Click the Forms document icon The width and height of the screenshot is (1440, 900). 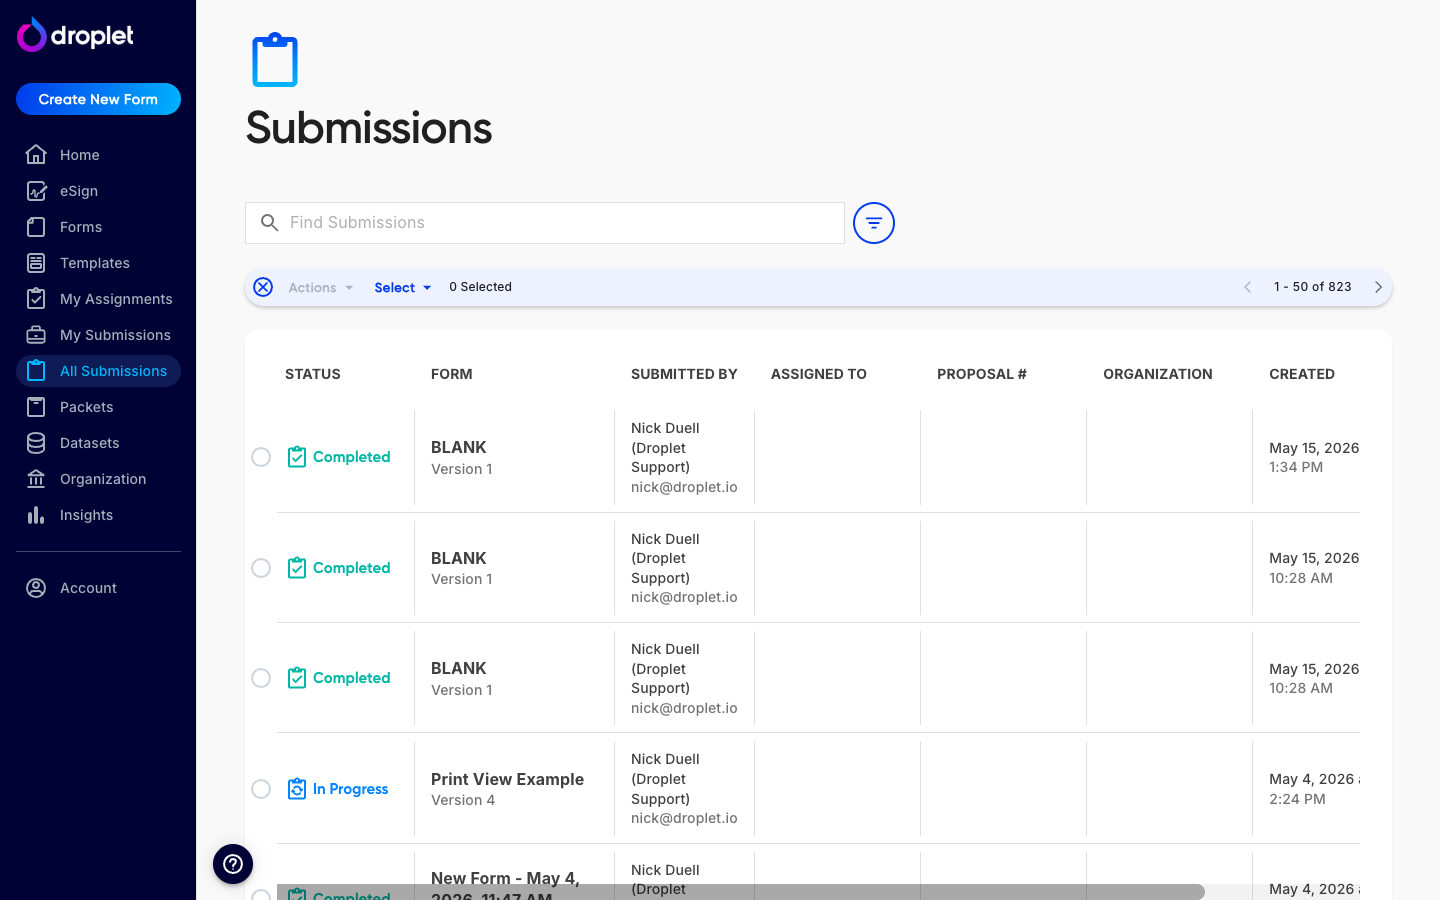pos(36,227)
